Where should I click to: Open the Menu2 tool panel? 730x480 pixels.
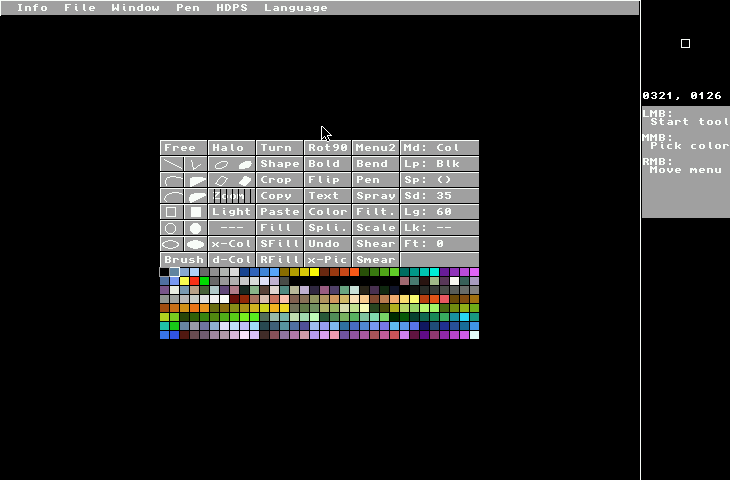(375, 148)
